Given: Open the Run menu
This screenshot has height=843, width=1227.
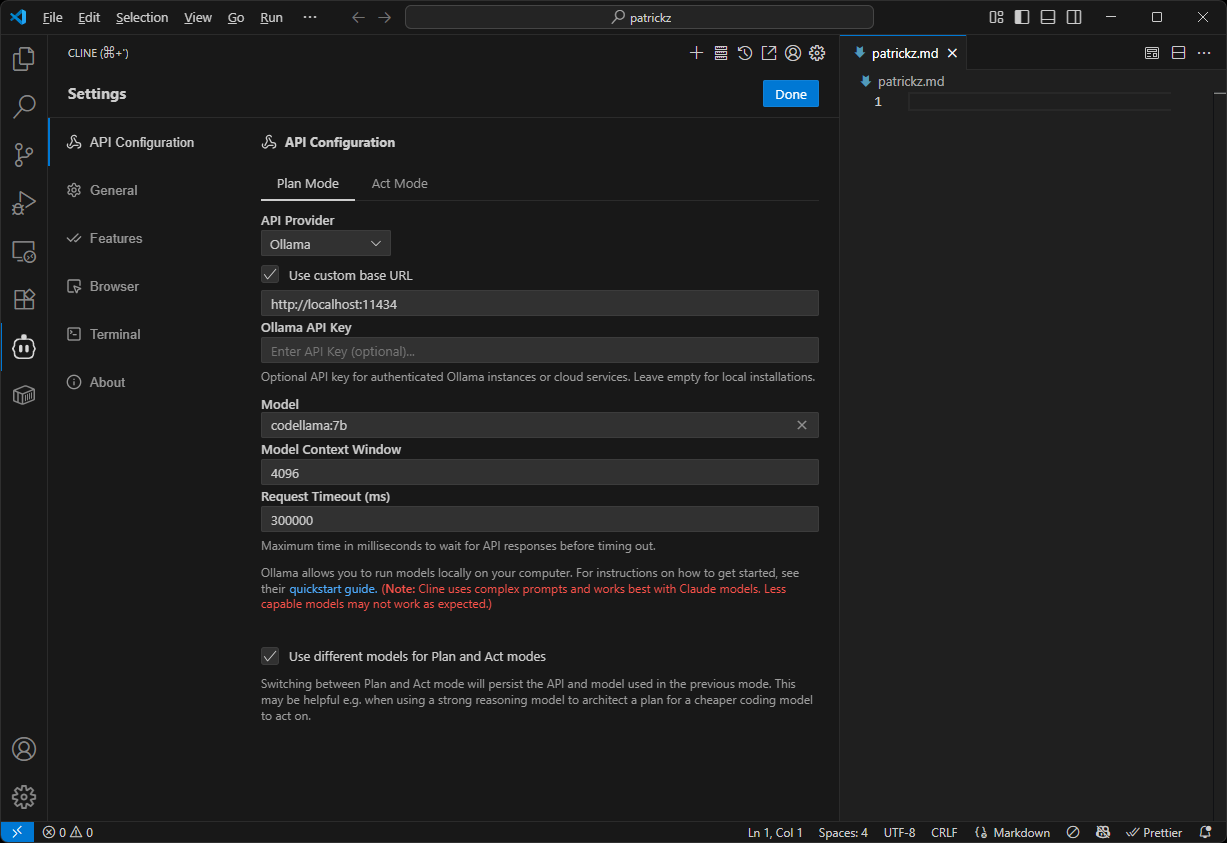Looking at the screenshot, I should [x=271, y=17].
